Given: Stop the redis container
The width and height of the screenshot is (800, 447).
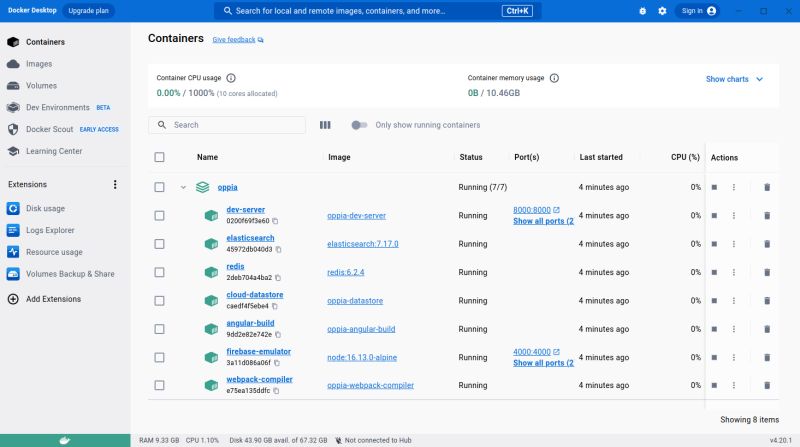Looking at the screenshot, I should pyautogui.click(x=714, y=272).
